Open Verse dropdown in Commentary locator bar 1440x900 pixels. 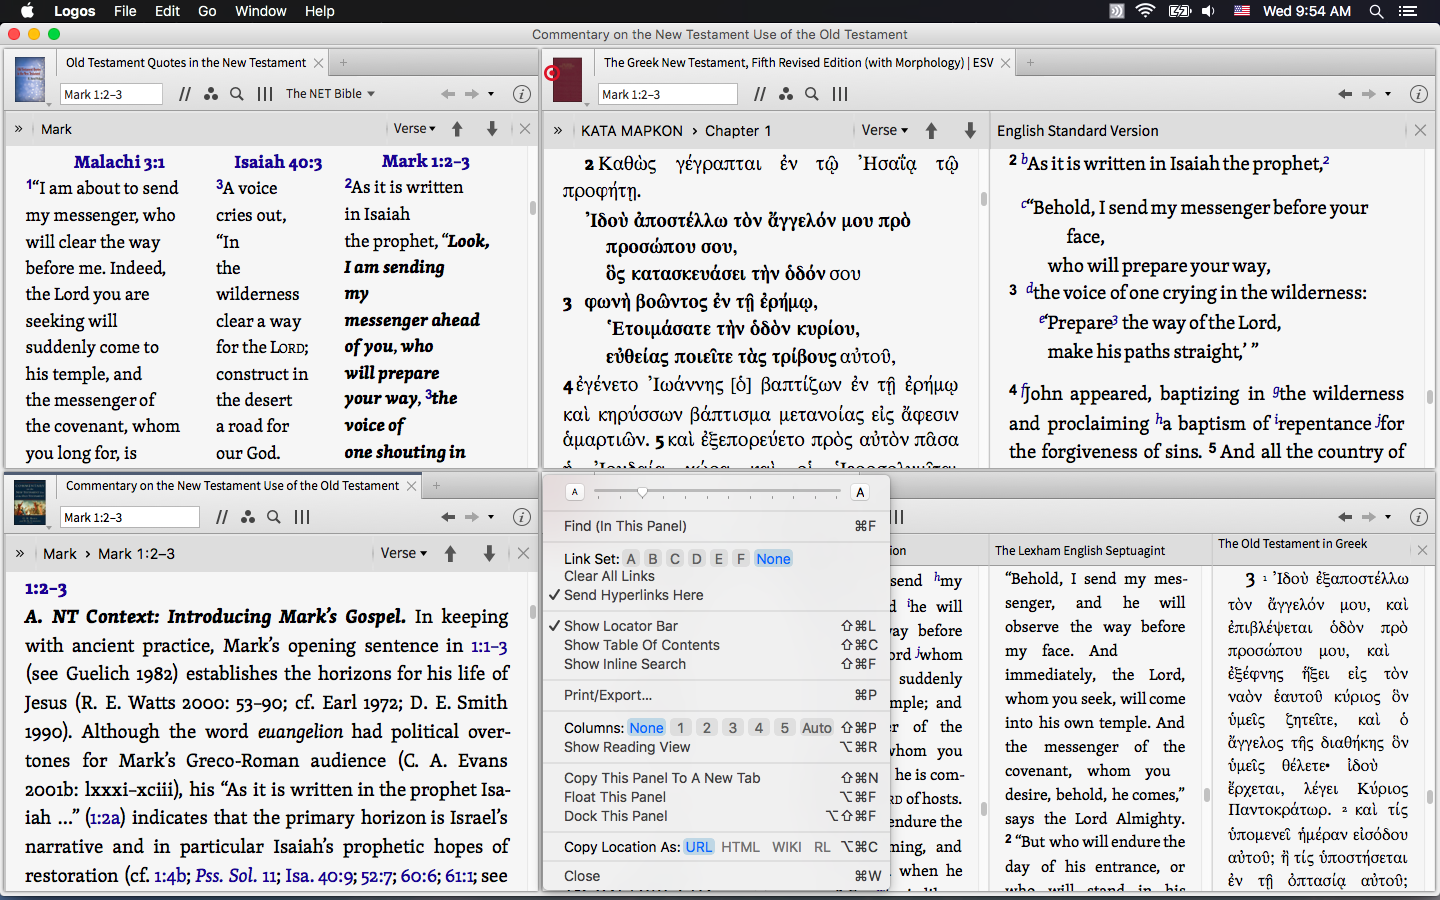click(x=403, y=553)
